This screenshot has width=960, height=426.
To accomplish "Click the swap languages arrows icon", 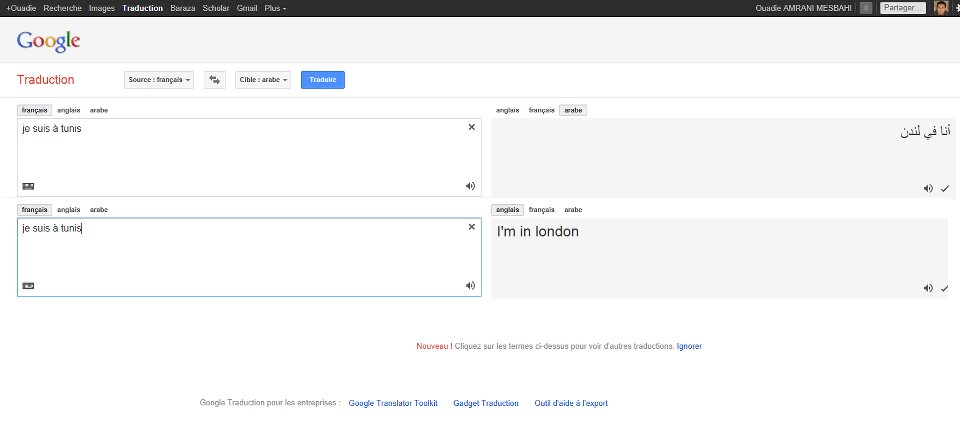I will click(x=214, y=80).
